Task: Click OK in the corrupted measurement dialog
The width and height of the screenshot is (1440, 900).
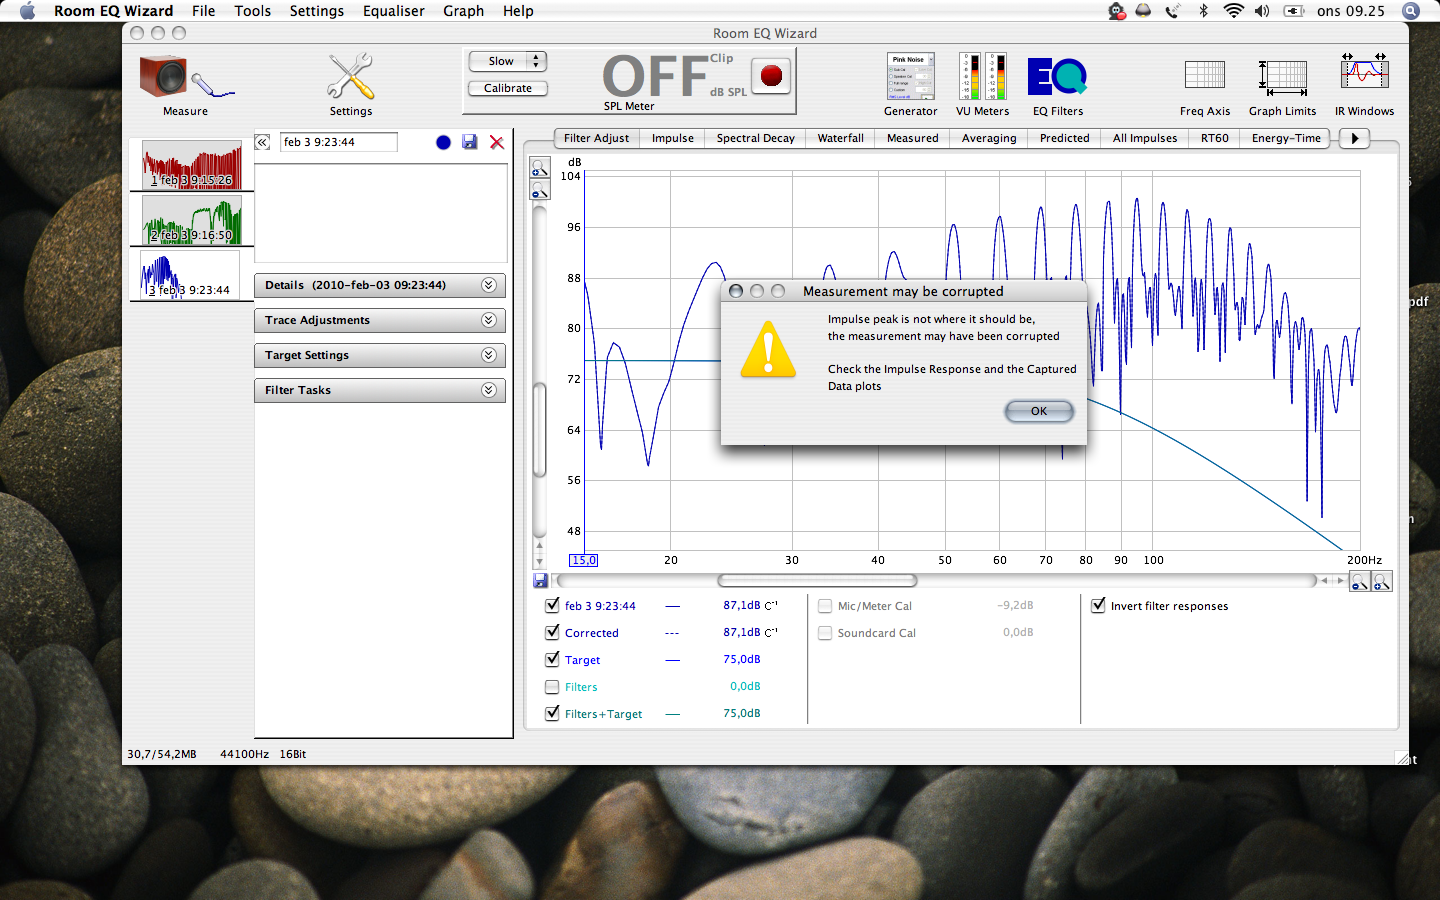Action: point(1039,411)
